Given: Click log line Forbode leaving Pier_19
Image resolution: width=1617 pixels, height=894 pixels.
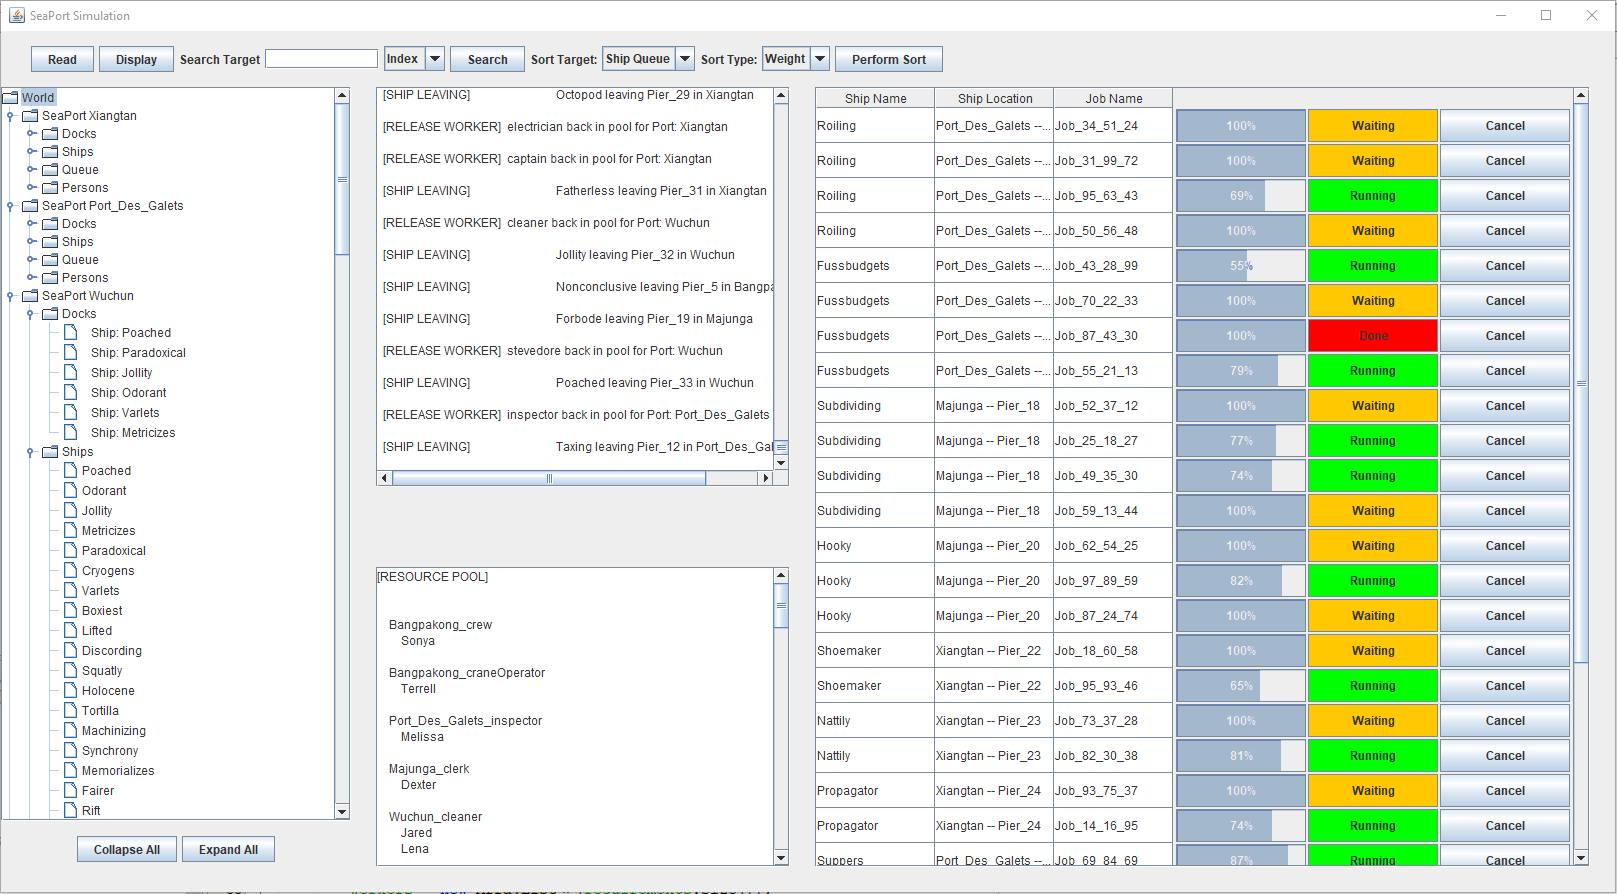Looking at the screenshot, I should [x=654, y=319].
